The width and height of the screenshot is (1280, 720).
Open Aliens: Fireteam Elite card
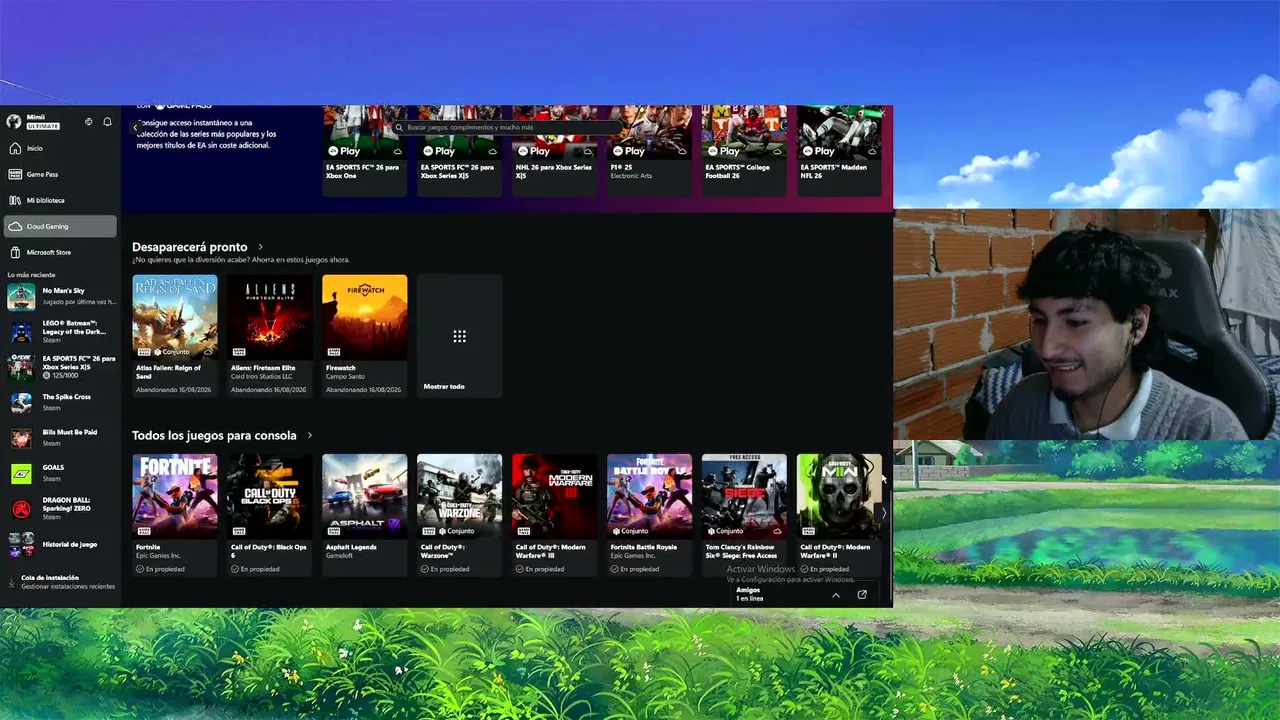270,335
